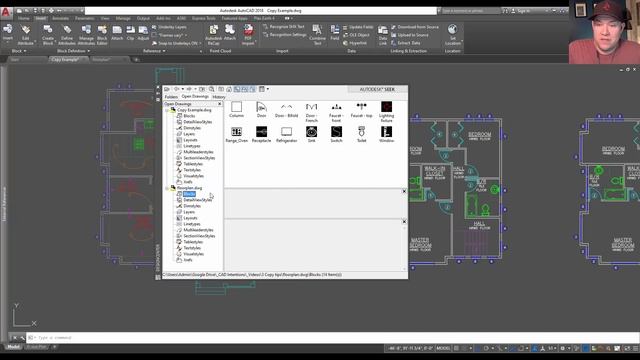The image size is (640, 360).
Task: Pick the Lighting fixture block
Action: [386, 112]
